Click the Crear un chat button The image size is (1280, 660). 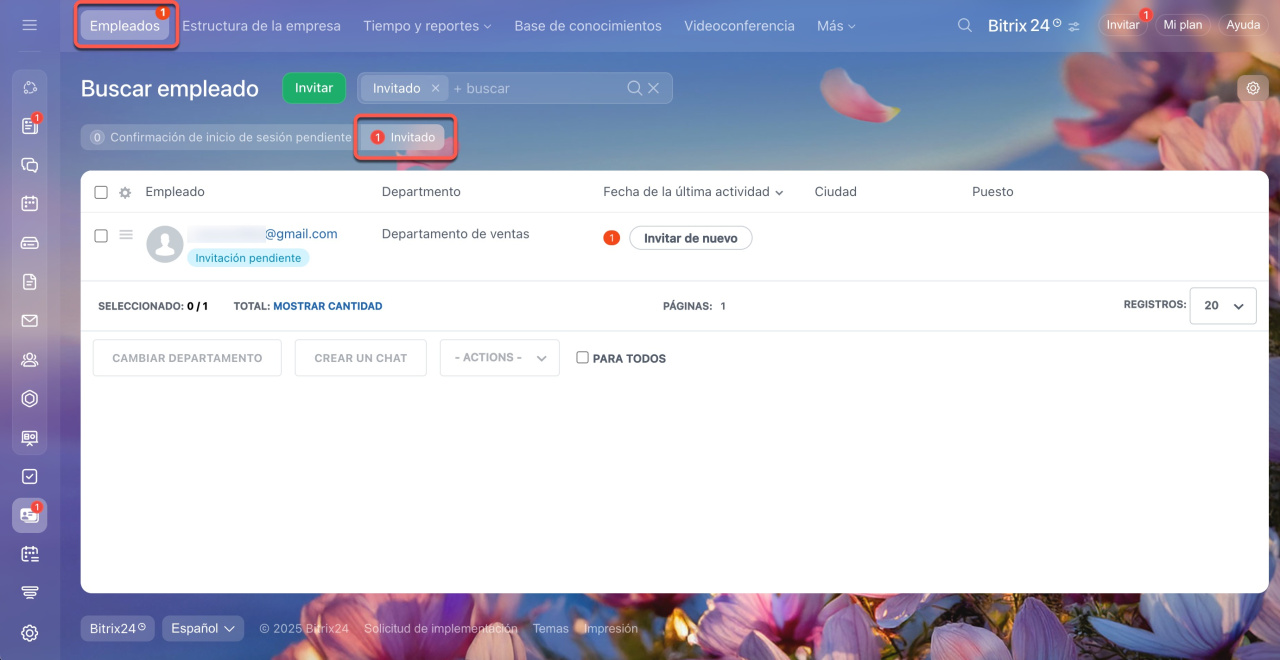coord(361,358)
